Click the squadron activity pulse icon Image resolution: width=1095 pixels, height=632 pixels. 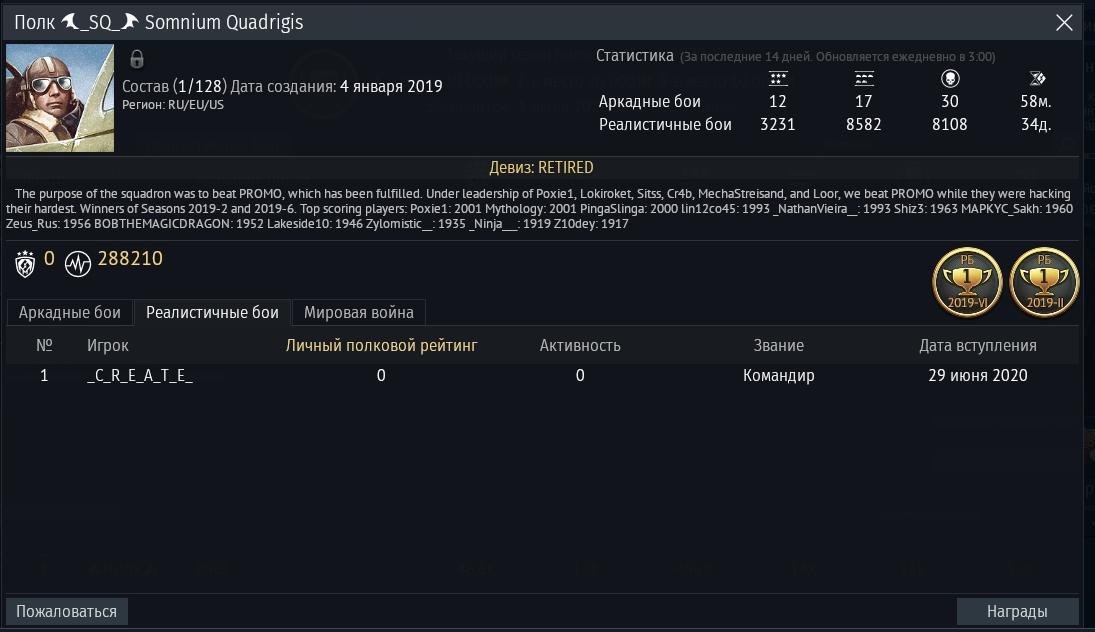coord(78,265)
